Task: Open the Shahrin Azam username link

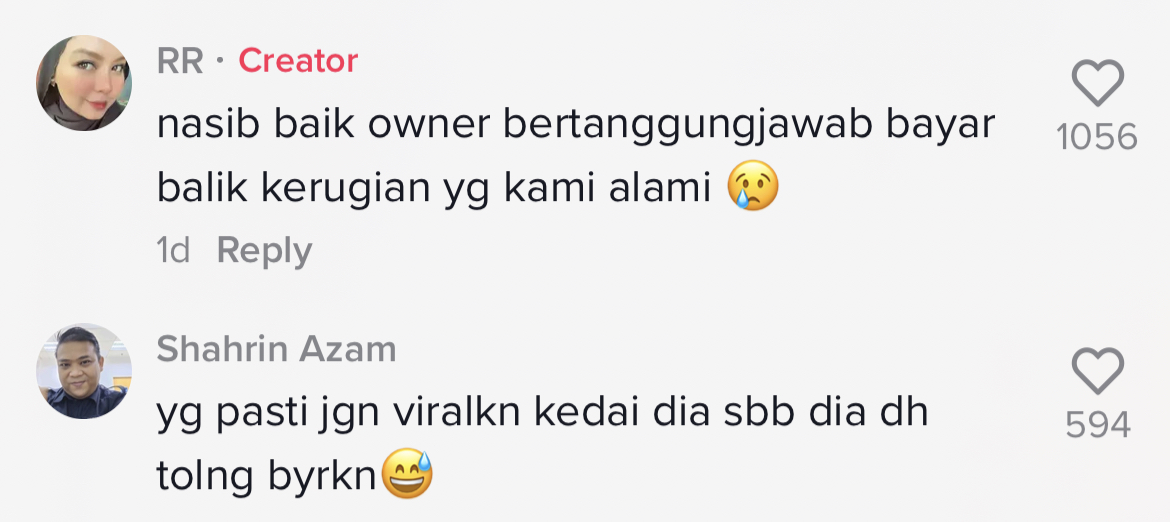Action: pos(276,349)
